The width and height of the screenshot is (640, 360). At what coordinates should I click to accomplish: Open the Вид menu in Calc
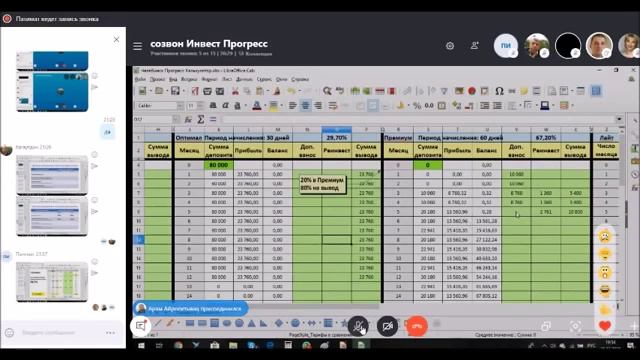pyautogui.click(x=173, y=79)
